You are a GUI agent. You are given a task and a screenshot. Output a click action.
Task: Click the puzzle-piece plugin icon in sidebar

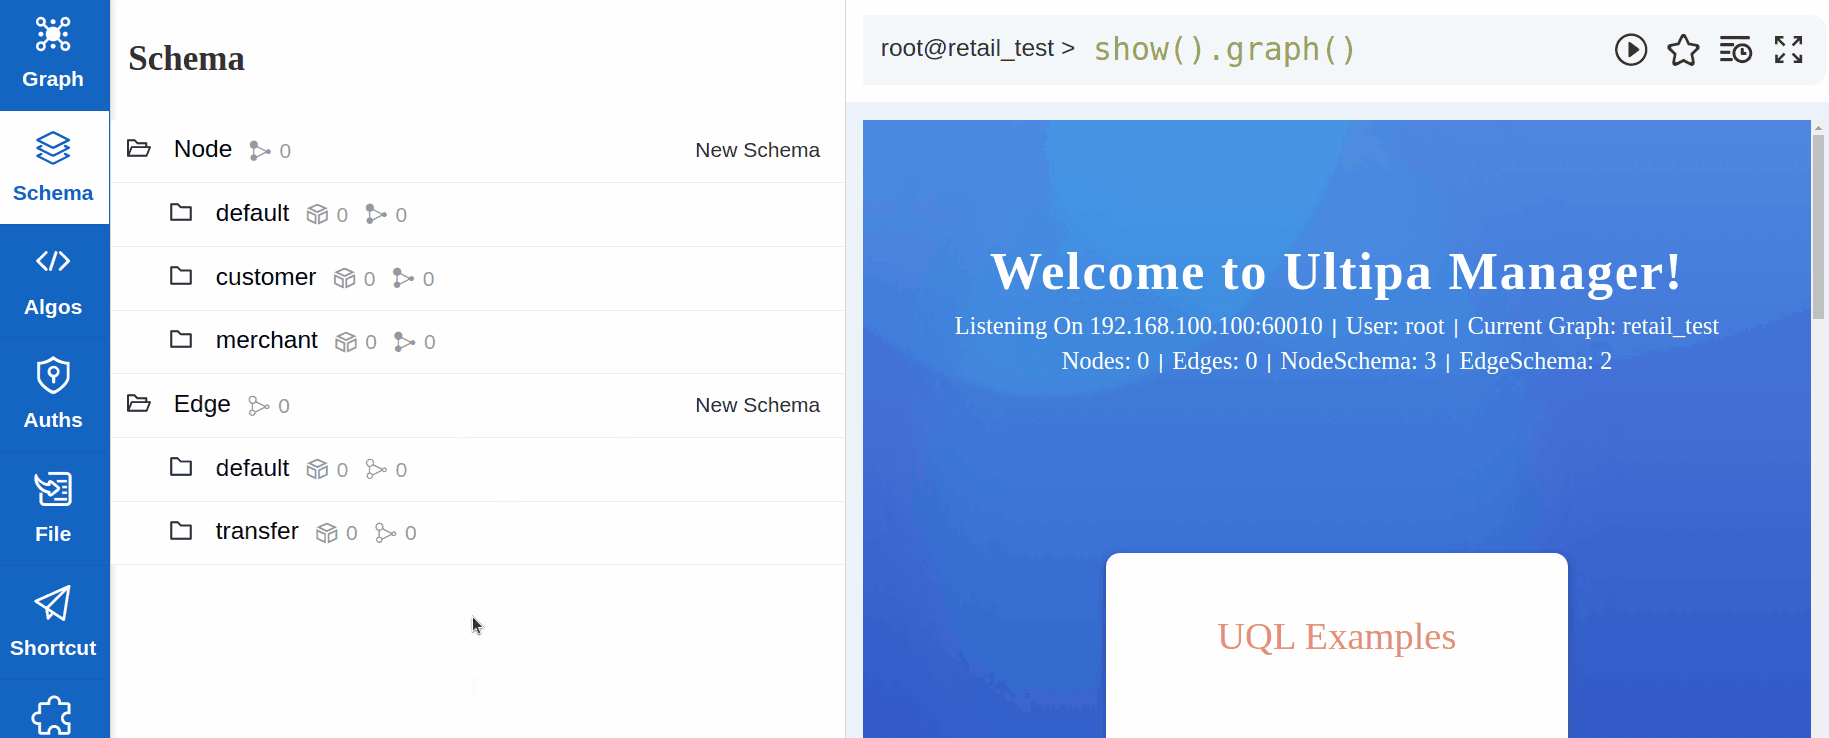(52, 714)
